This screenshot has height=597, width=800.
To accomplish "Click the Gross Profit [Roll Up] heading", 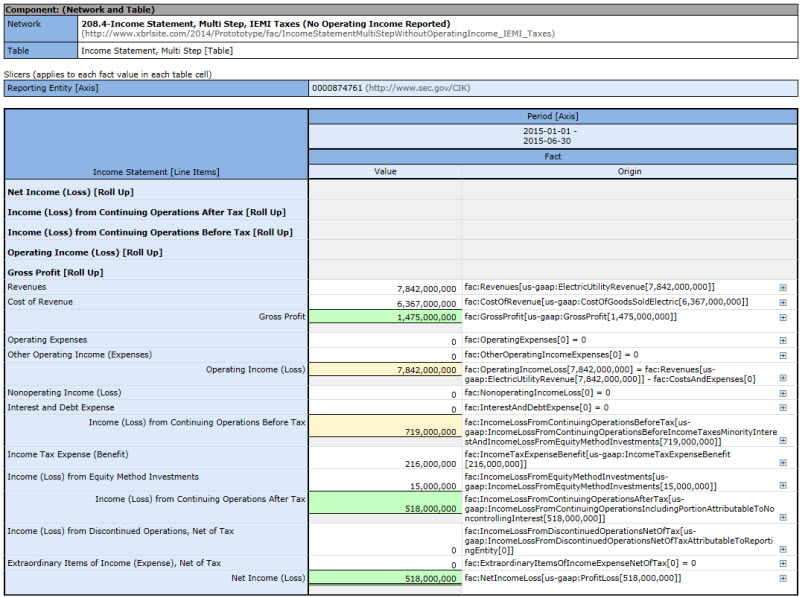I will pyautogui.click(x=55, y=272).
